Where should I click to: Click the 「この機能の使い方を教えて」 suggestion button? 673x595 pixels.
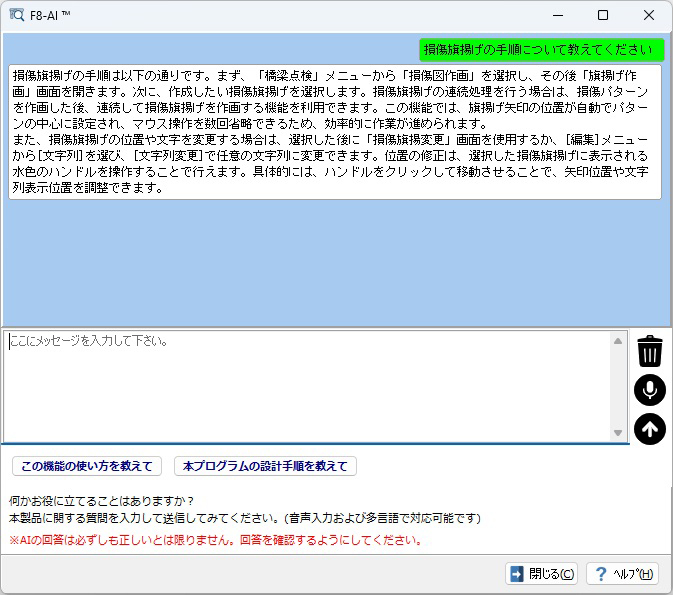coord(87,466)
